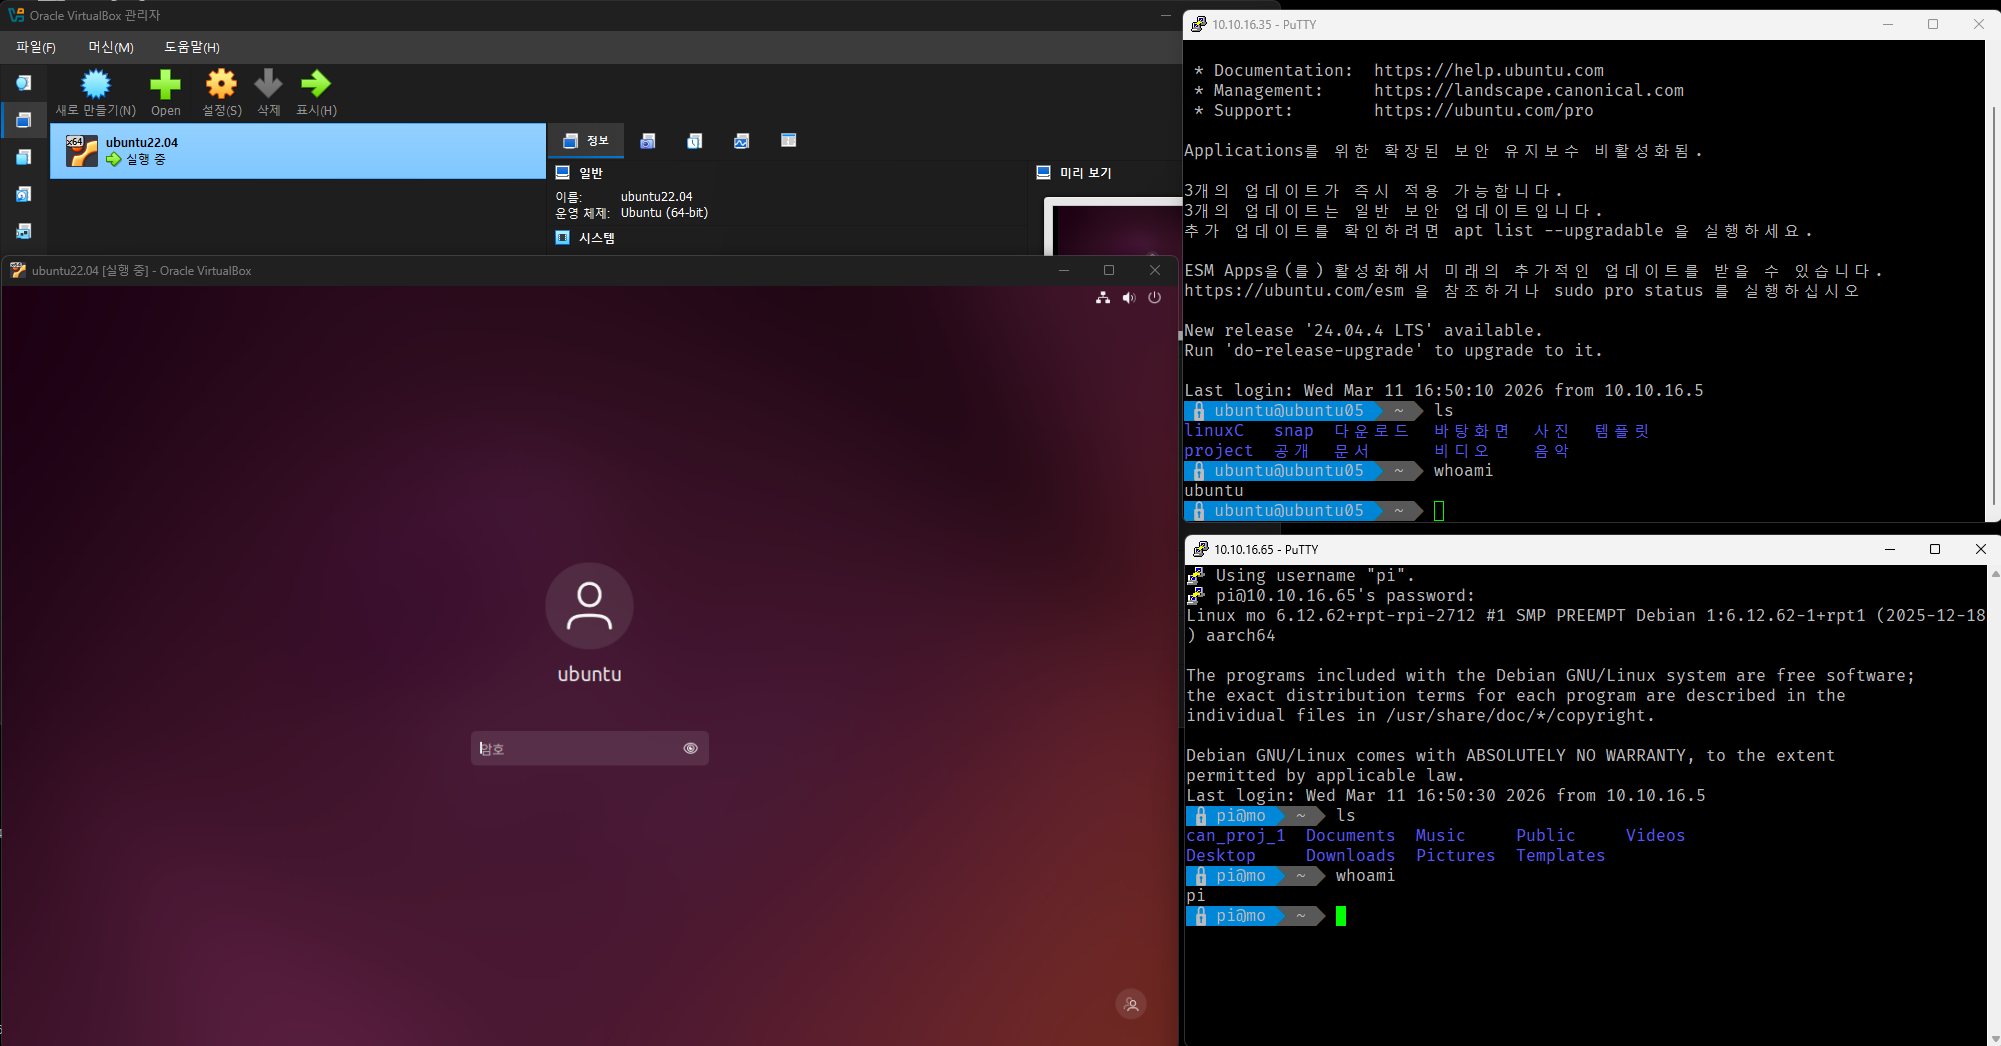Click https://landscape.canonical.com in terminal
Image resolution: width=2001 pixels, height=1046 pixels.
1528,90
